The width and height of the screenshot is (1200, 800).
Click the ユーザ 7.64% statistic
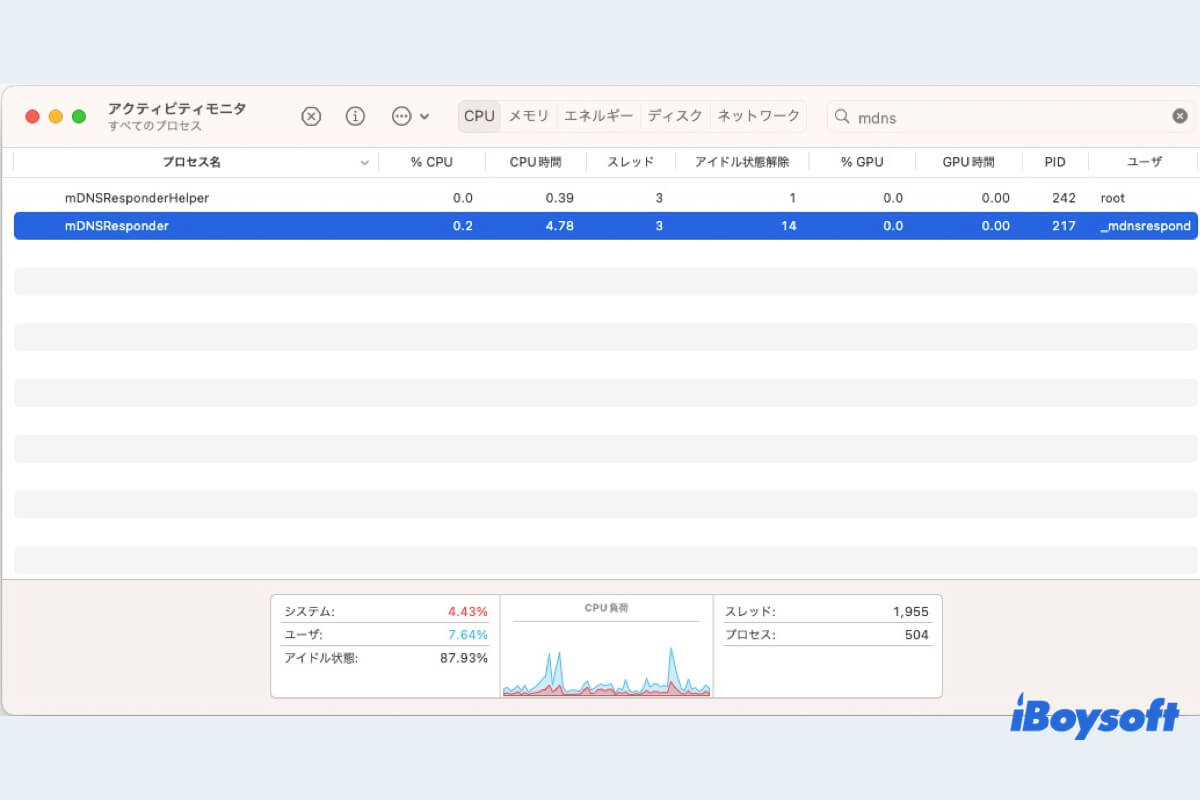click(386, 635)
